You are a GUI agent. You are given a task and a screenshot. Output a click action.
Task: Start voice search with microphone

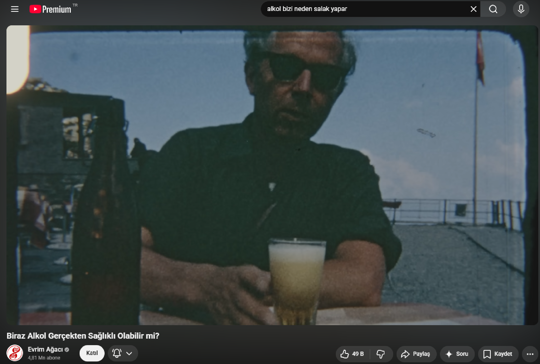click(x=521, y=9)
